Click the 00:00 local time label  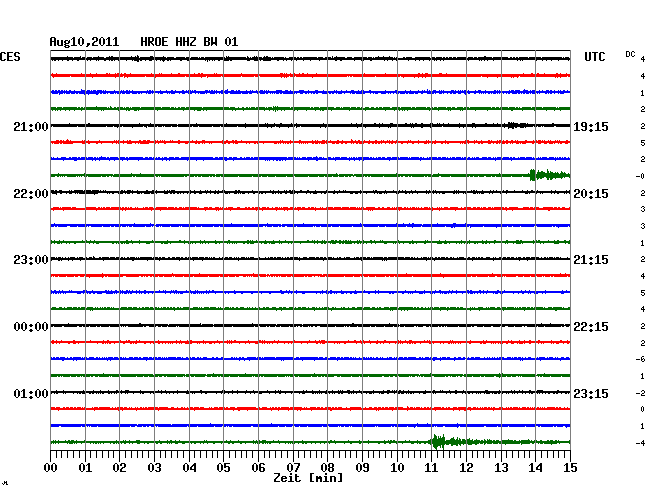tap(31, 327)
